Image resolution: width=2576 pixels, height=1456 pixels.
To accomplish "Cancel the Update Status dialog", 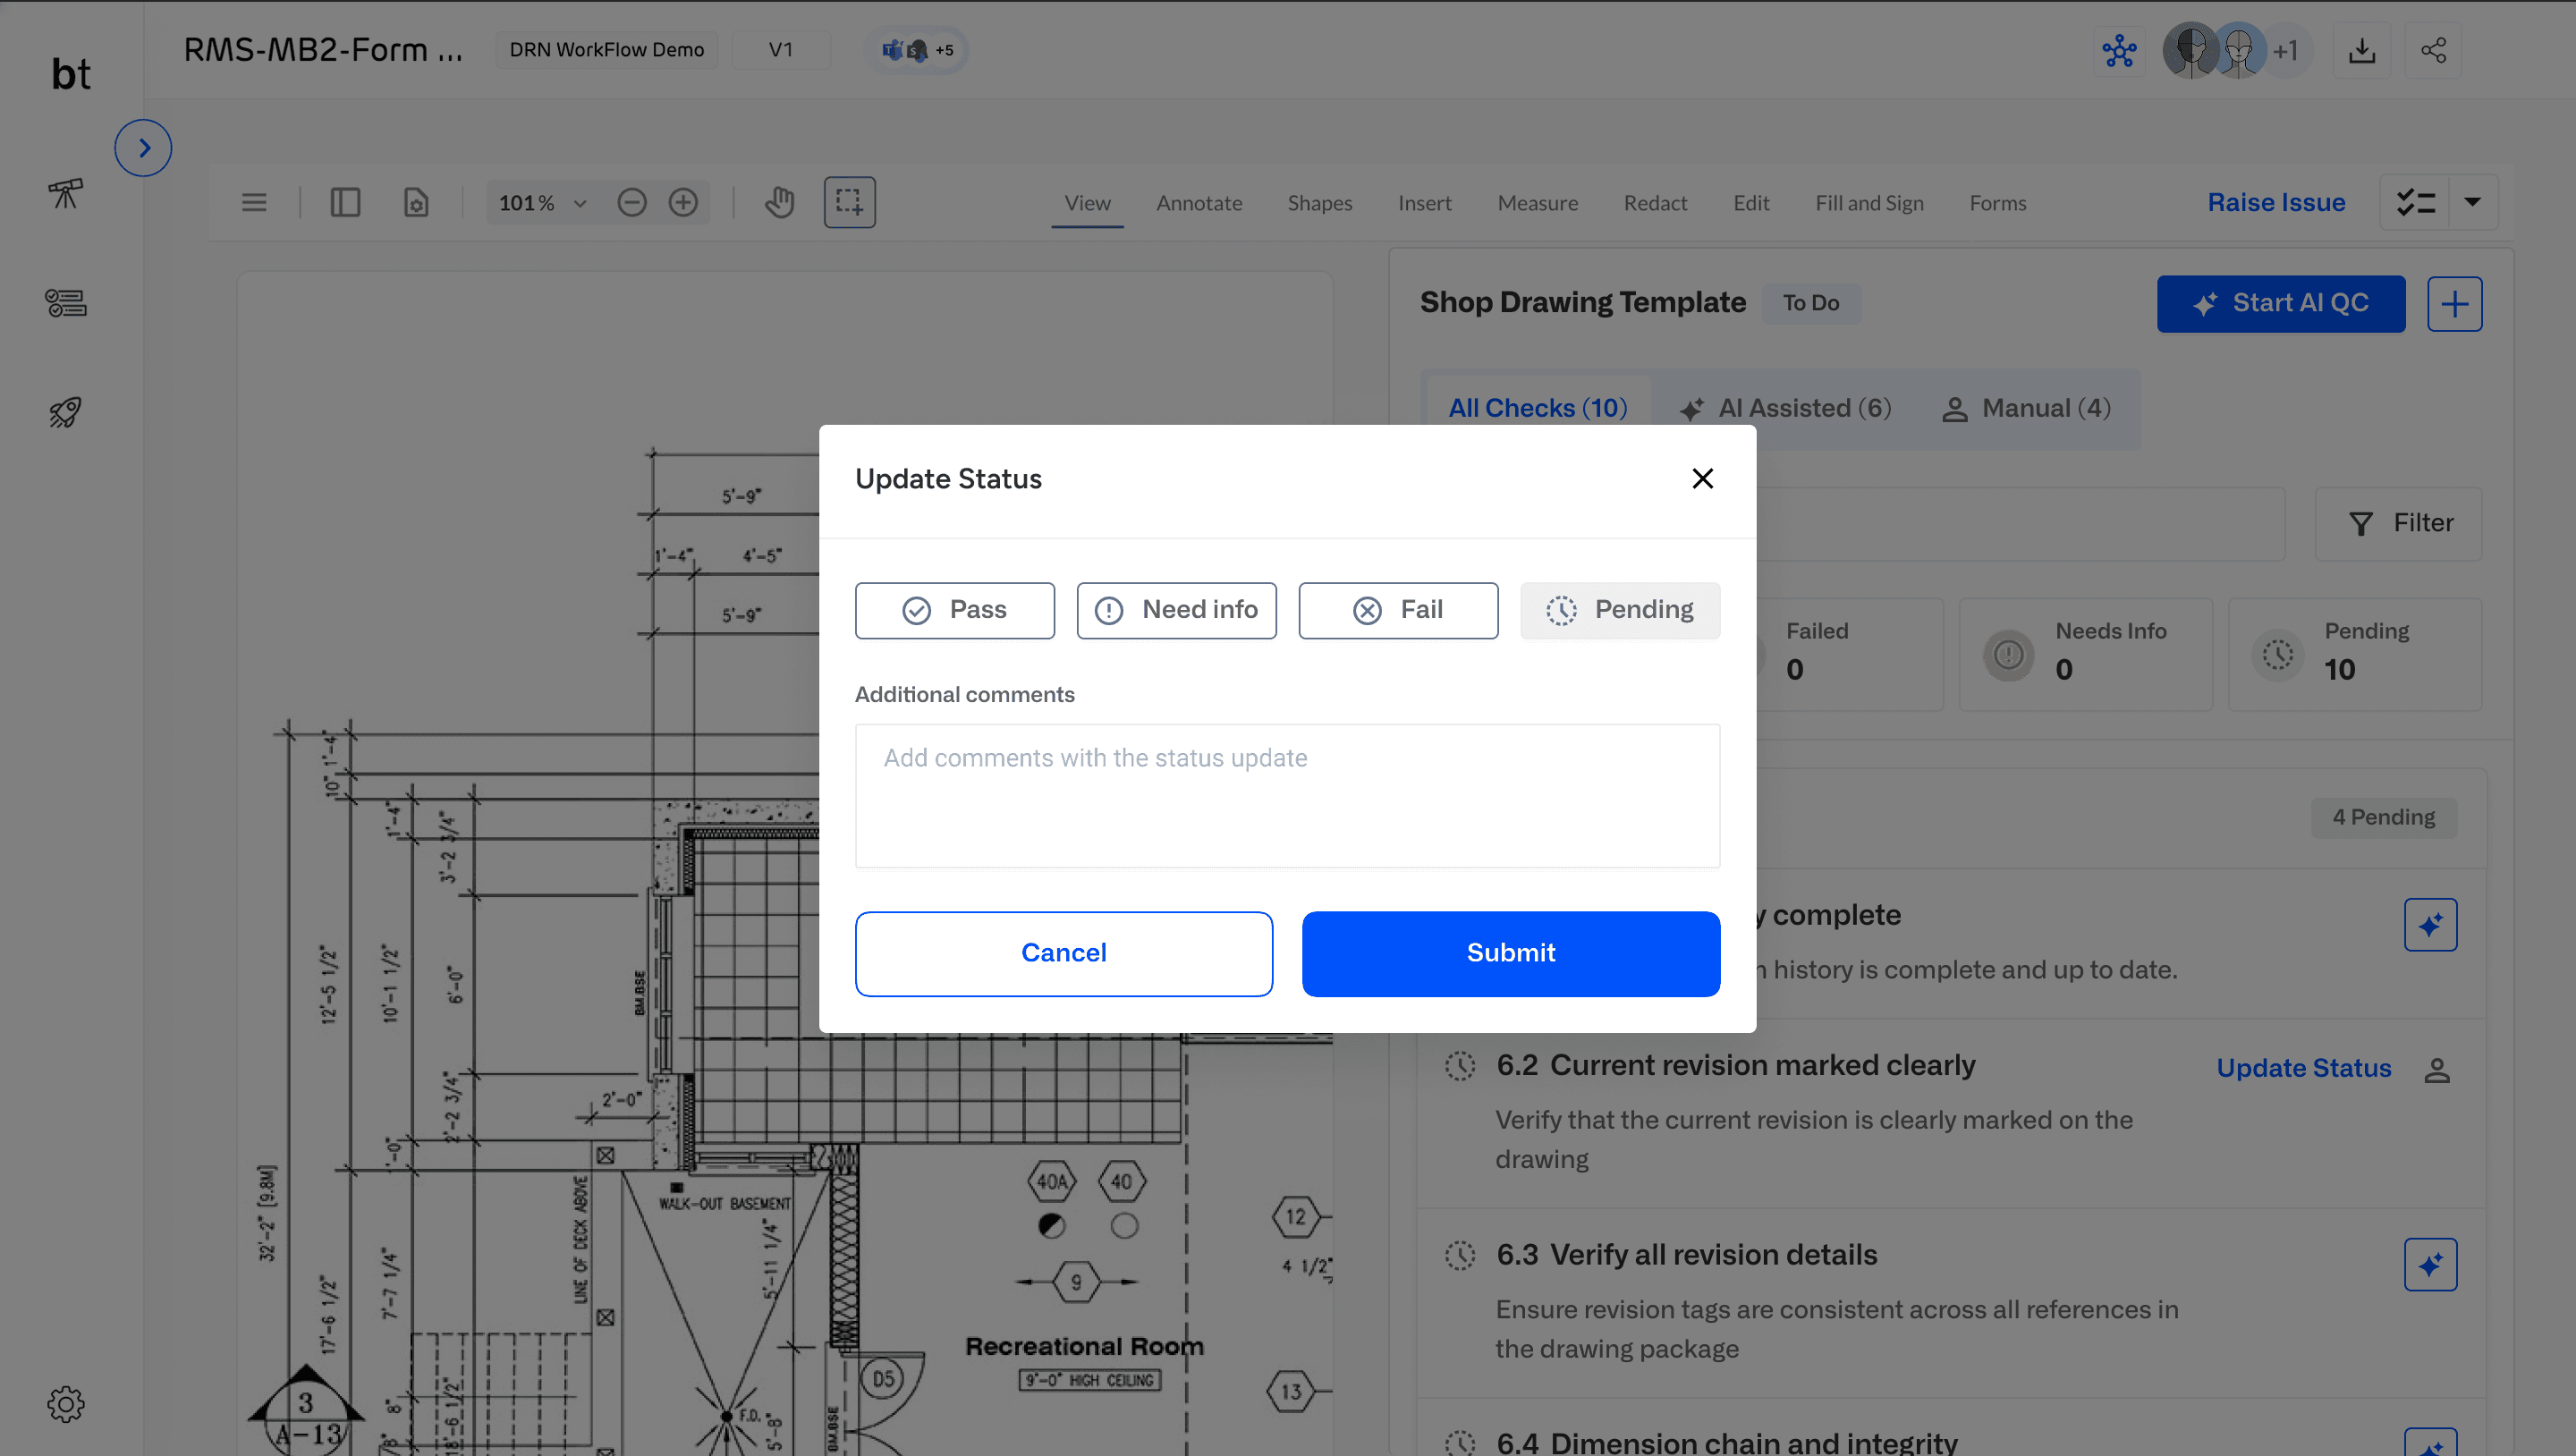I will tap(1064, 953).
